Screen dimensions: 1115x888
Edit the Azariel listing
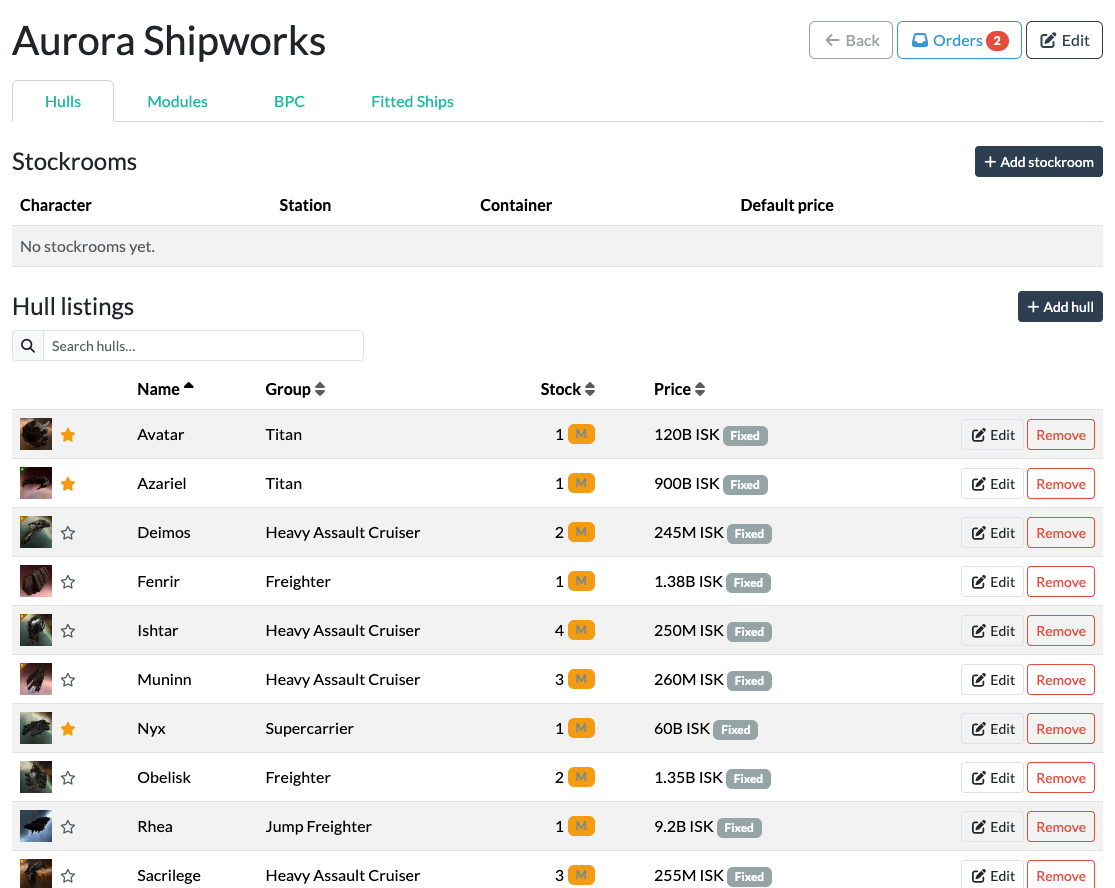click(992, 484)
